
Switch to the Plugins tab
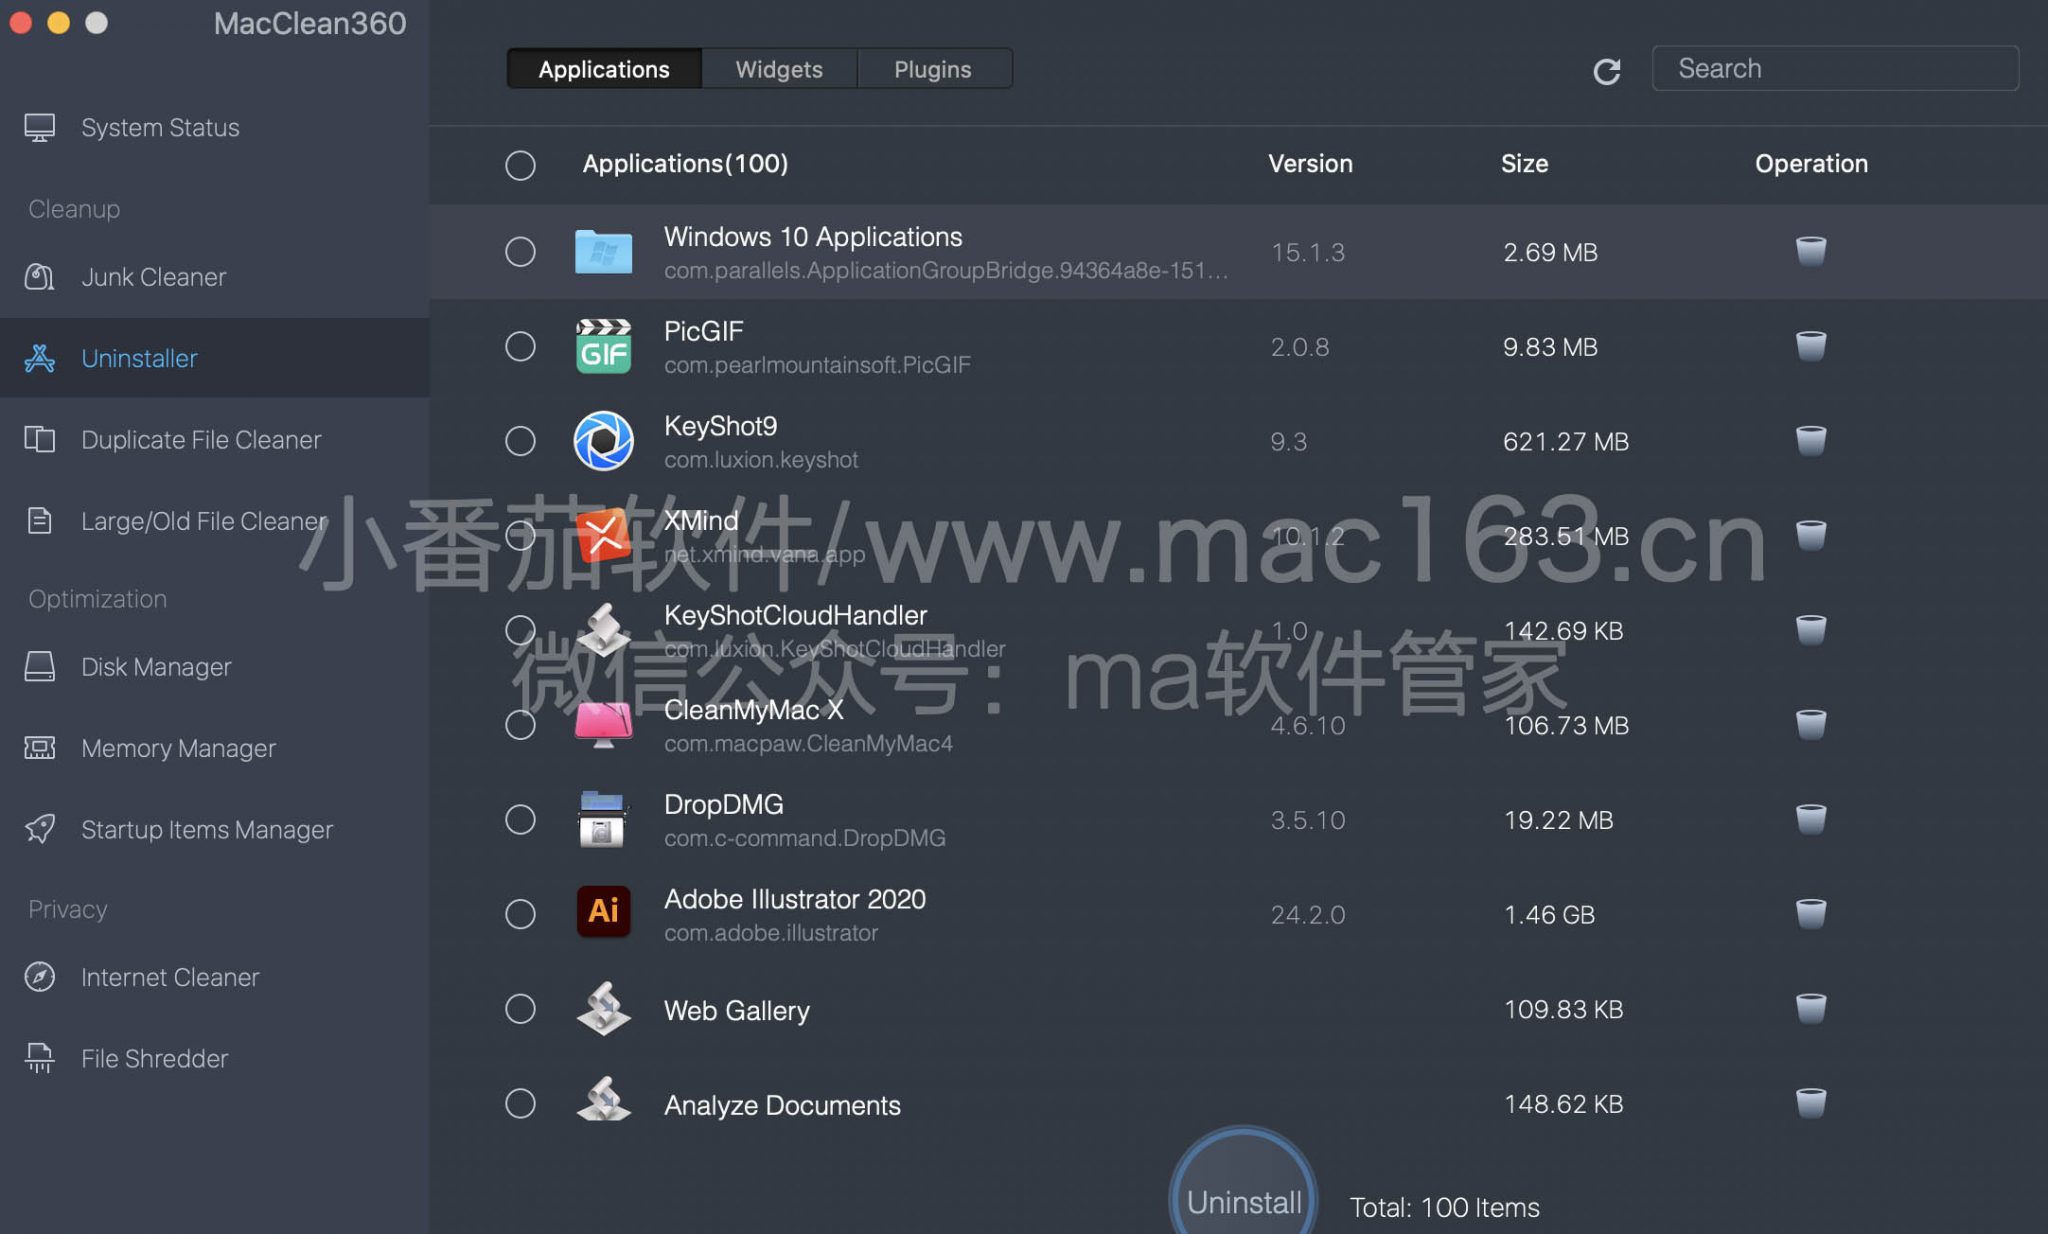click(x=933, y=69)
